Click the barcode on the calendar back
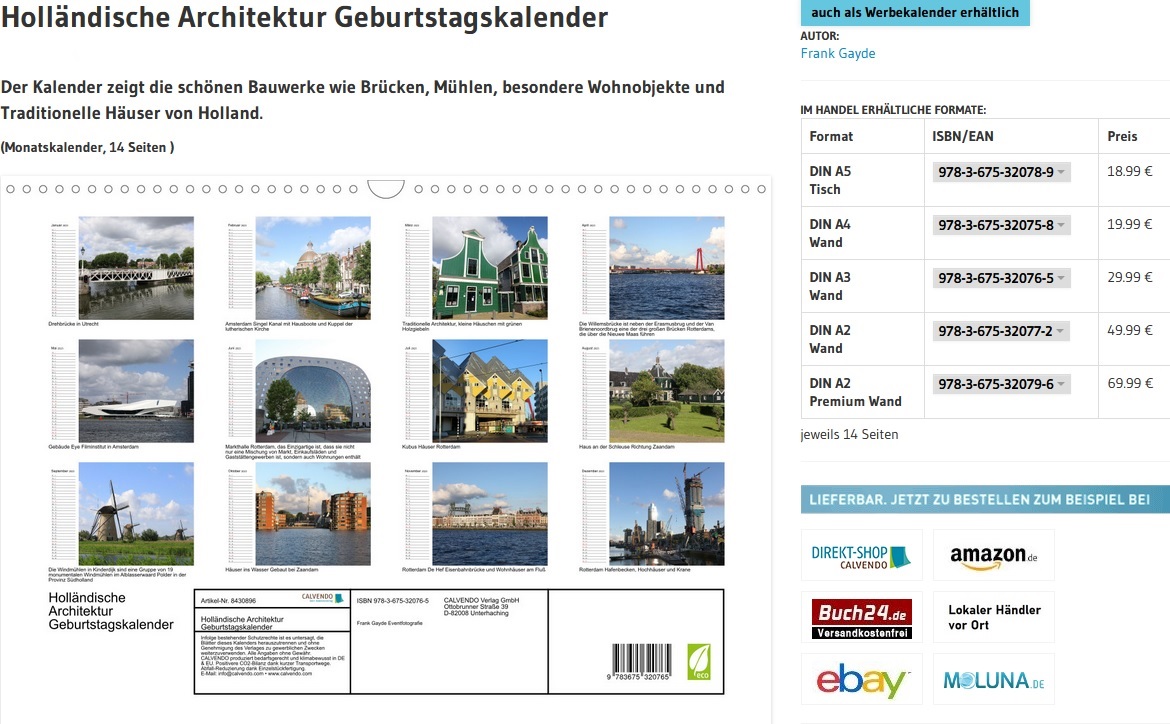The width and height of the screenshot is (1170, 724). pyautogui.click(x=641, y=662)
